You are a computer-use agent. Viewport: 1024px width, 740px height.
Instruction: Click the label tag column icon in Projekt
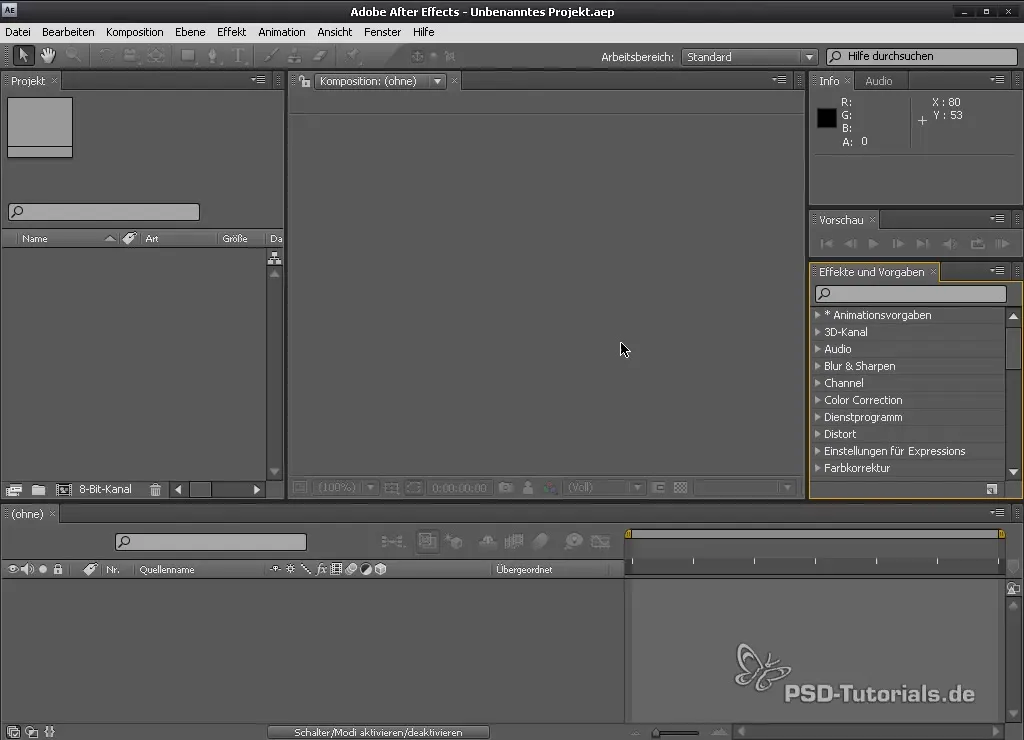(x=129, y=238)
